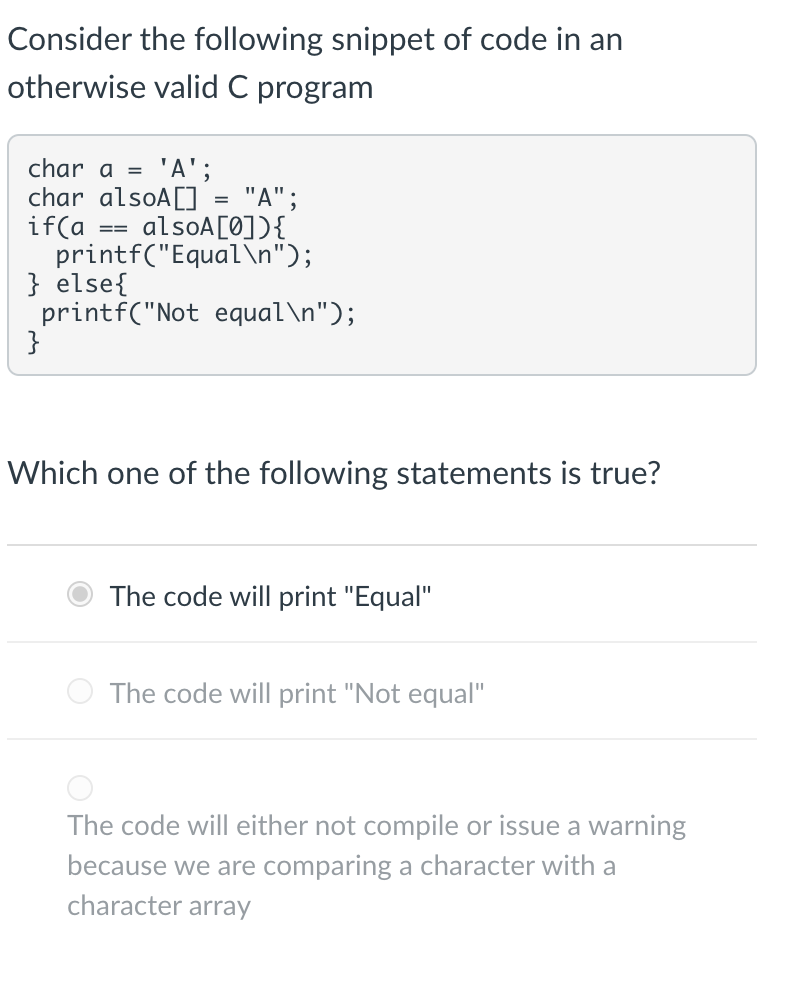Click the answer text 'The code will print "Not equal"'
Screen dimensions: 788x988
pyautogui.click(x=297, y=693)
